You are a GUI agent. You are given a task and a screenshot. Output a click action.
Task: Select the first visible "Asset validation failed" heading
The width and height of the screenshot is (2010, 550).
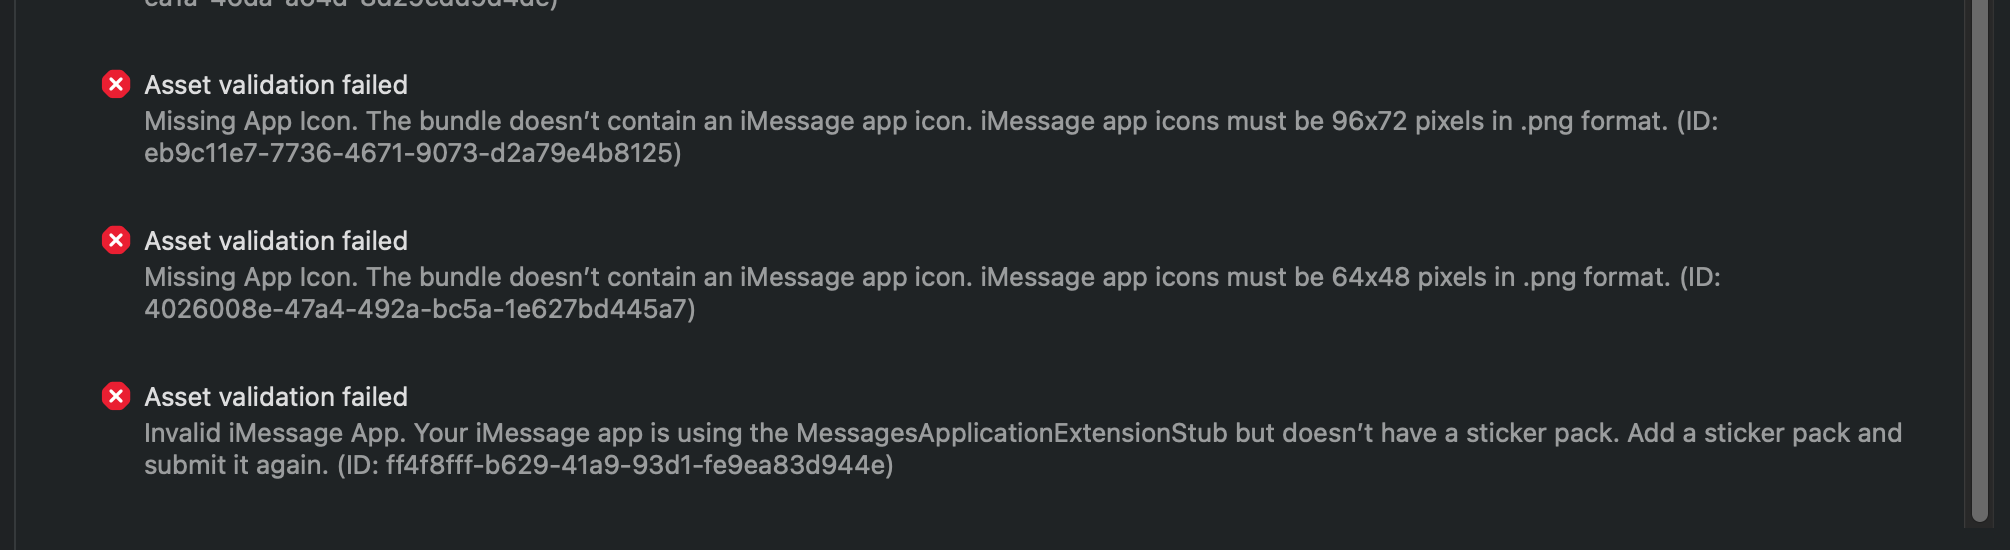tap(276, 85)
